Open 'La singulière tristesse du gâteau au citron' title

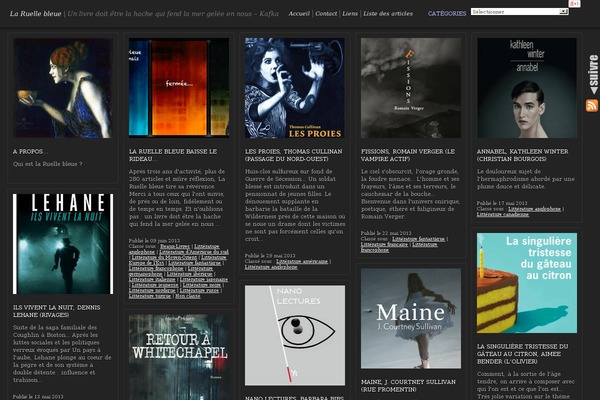522,354
